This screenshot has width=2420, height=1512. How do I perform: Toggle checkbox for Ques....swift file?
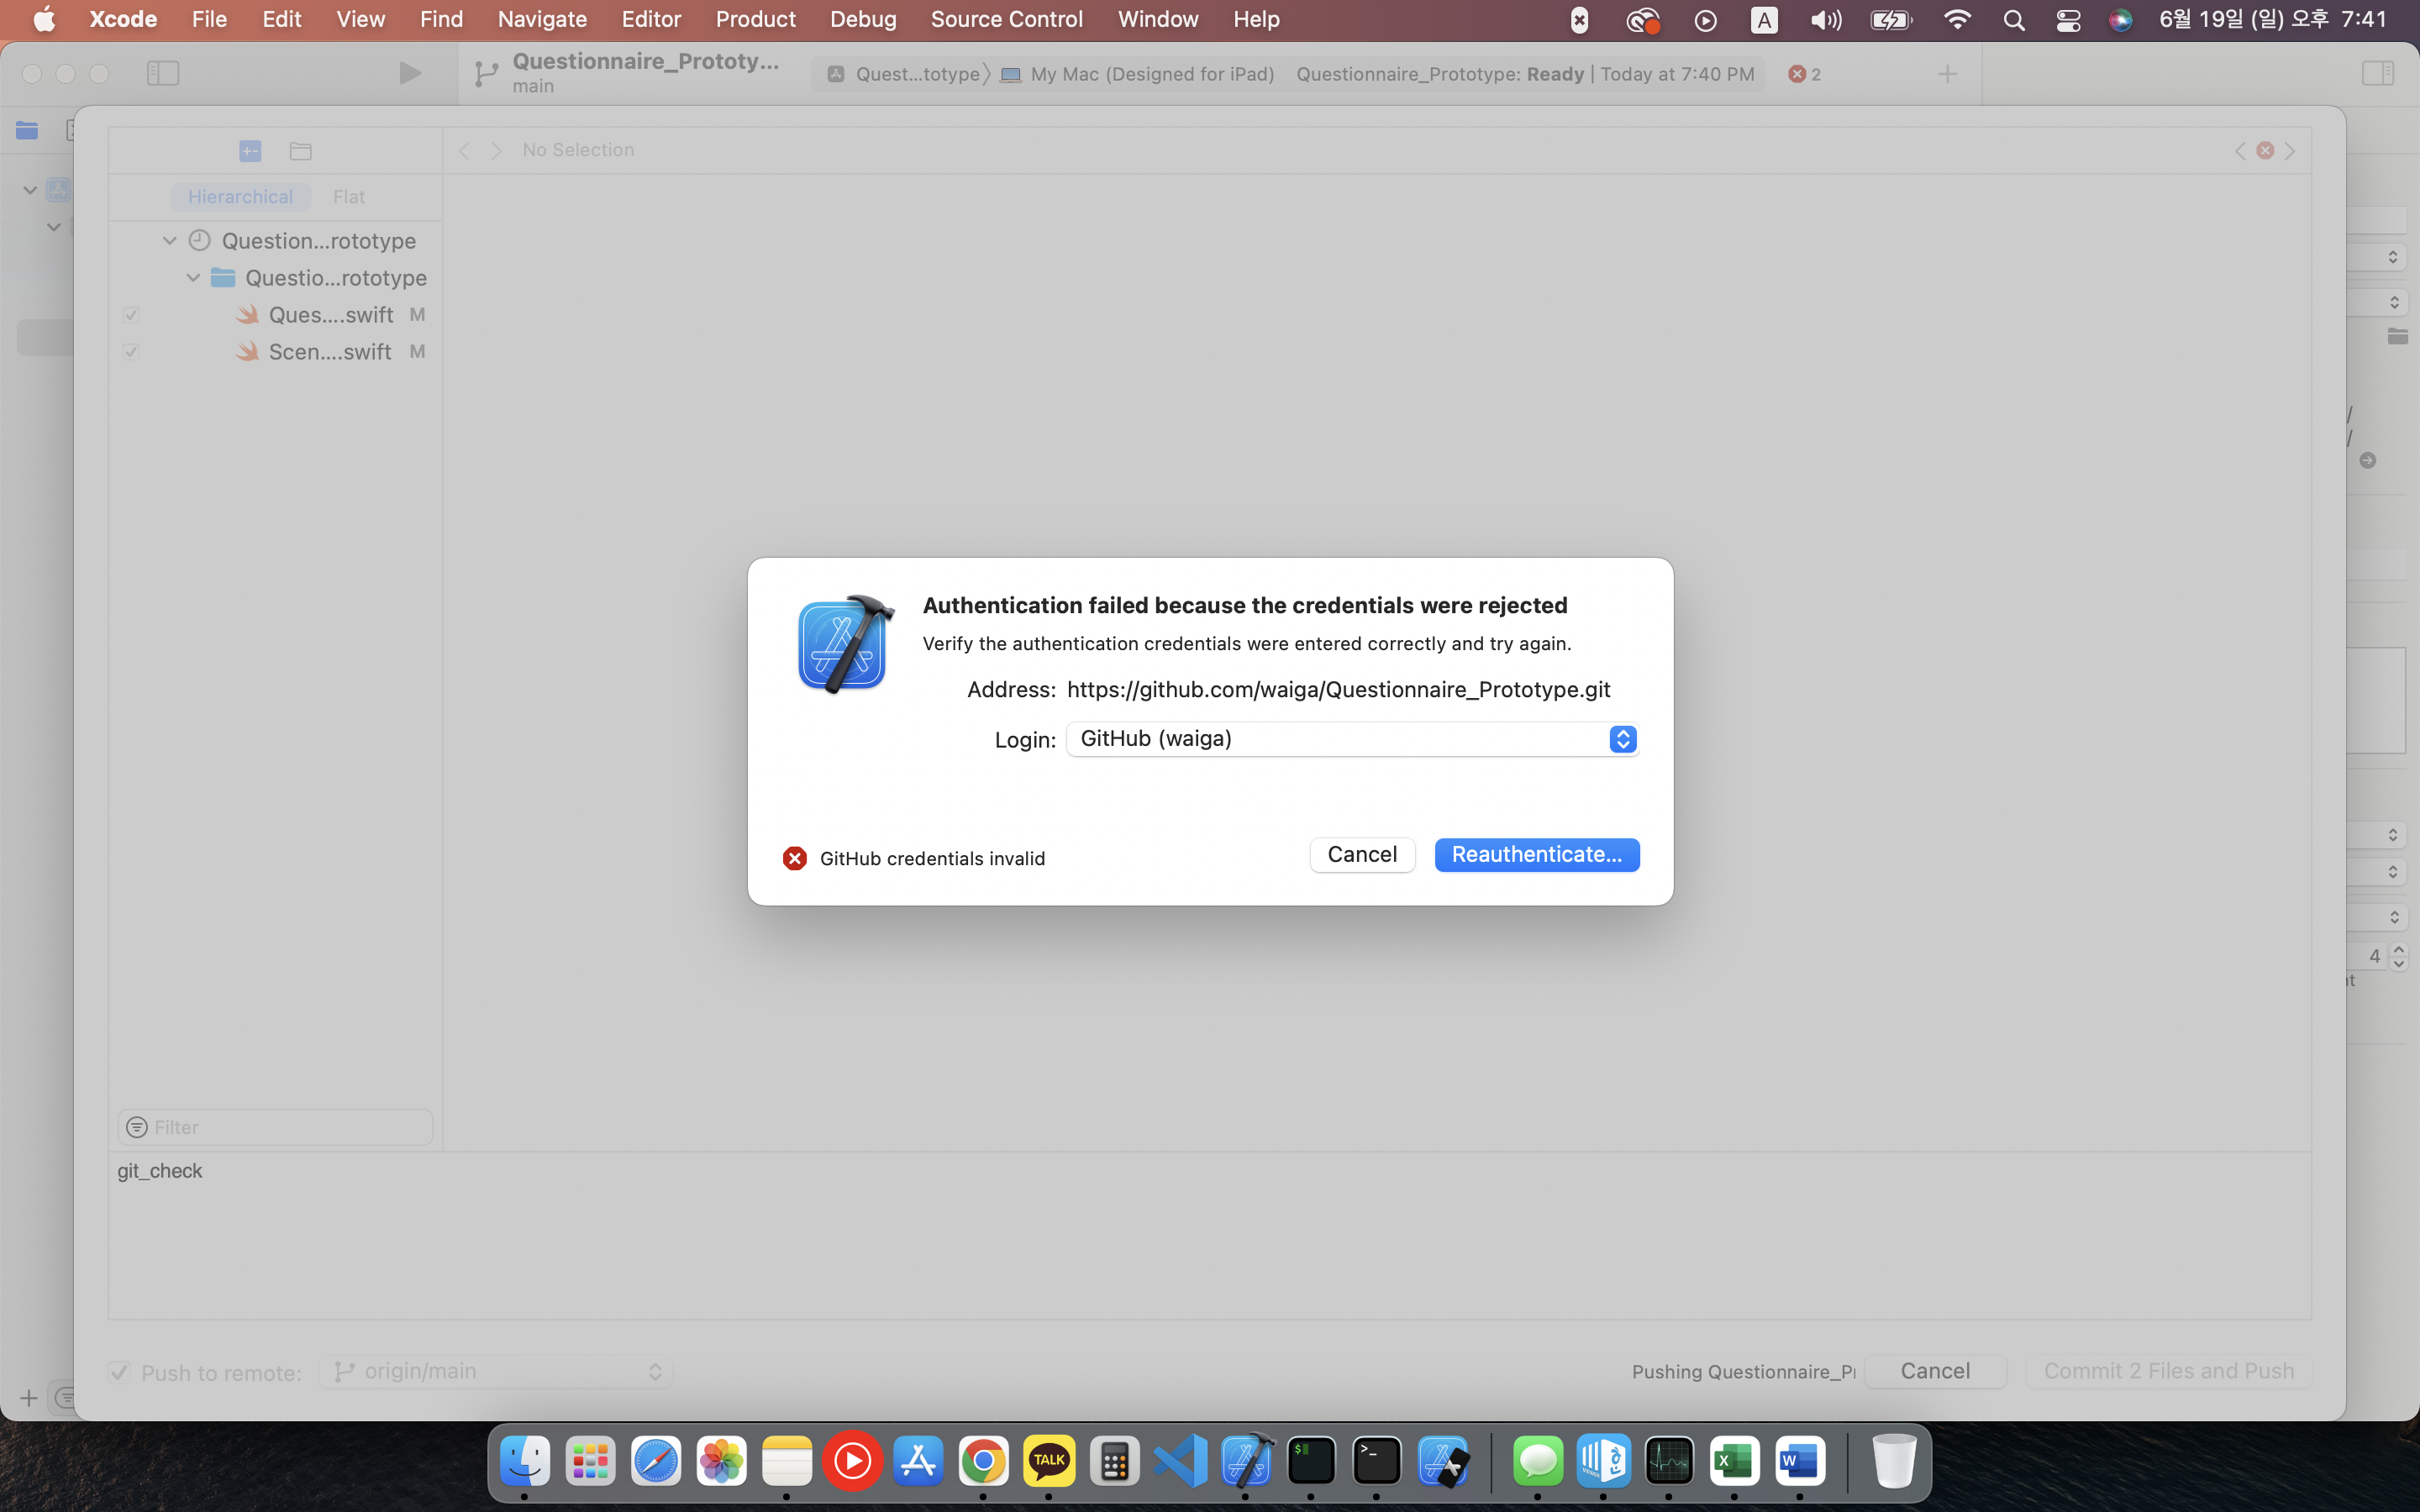131,315
